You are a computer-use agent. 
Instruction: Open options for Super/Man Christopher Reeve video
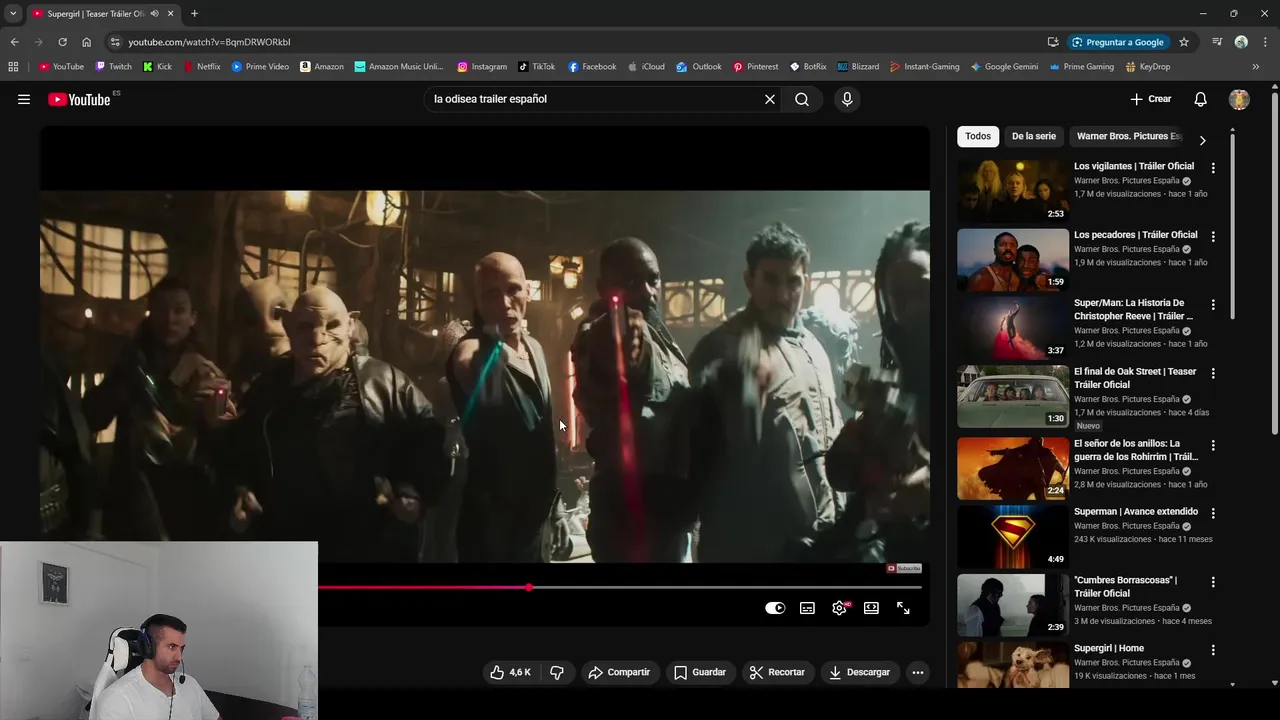pos(1213,304)
